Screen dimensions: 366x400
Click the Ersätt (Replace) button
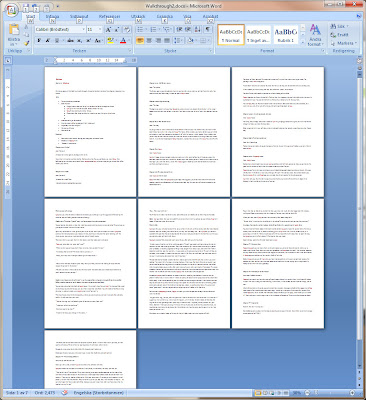click(339, 35)
